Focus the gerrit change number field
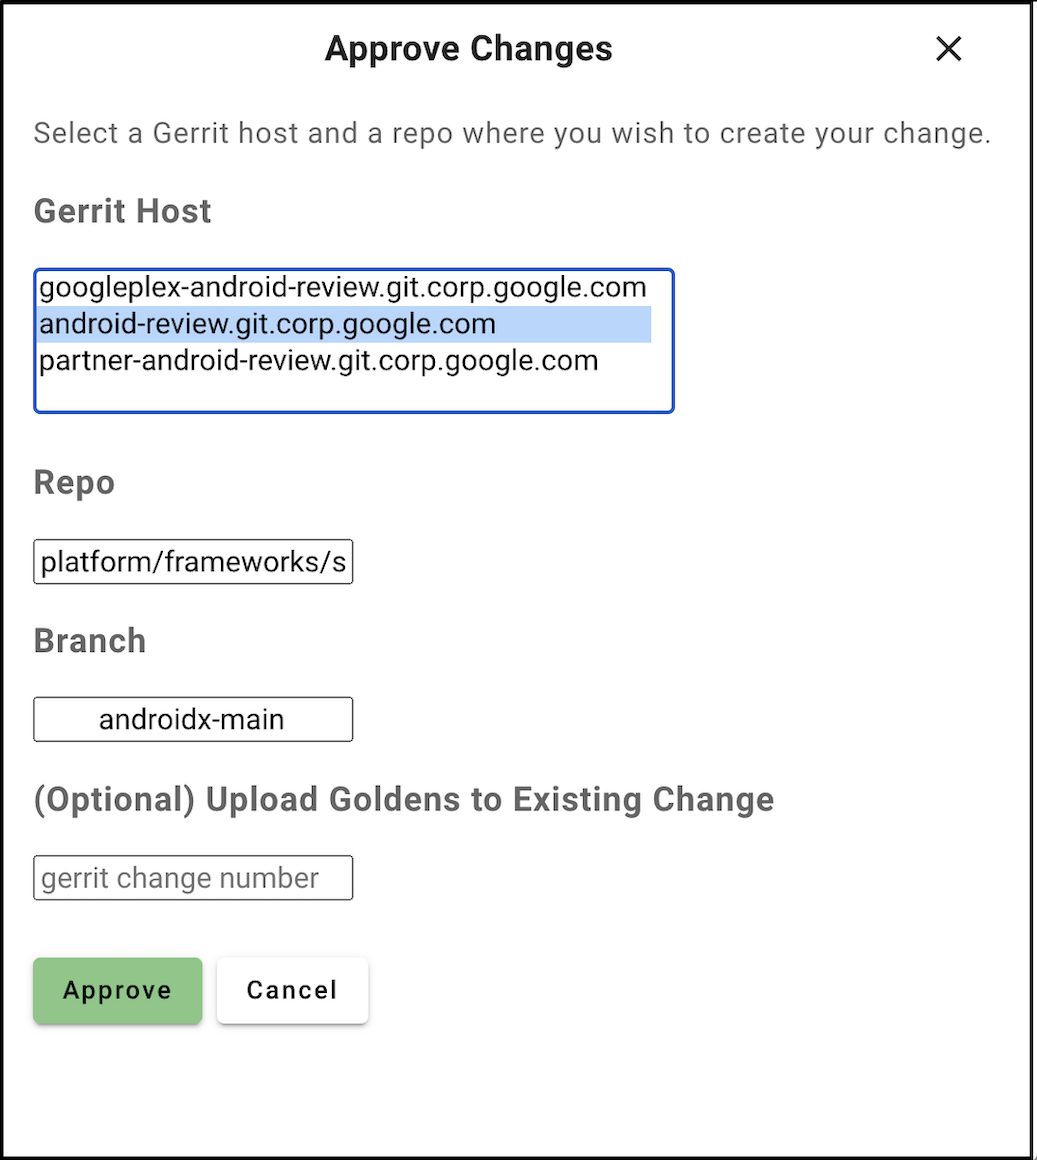The width and height of the screenshot is (1037, 1160). (x=193, y=878)
